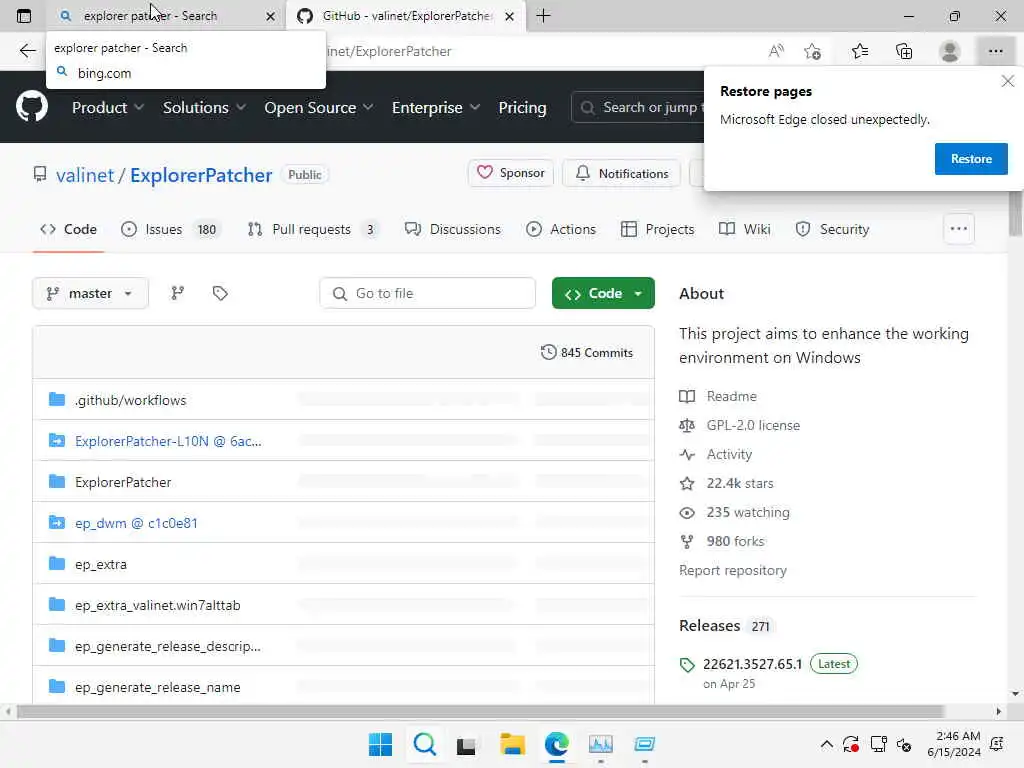Open the ExplorerPatcher-L10N submodule
Screen dimensions: 1024x768
point(168,441)
